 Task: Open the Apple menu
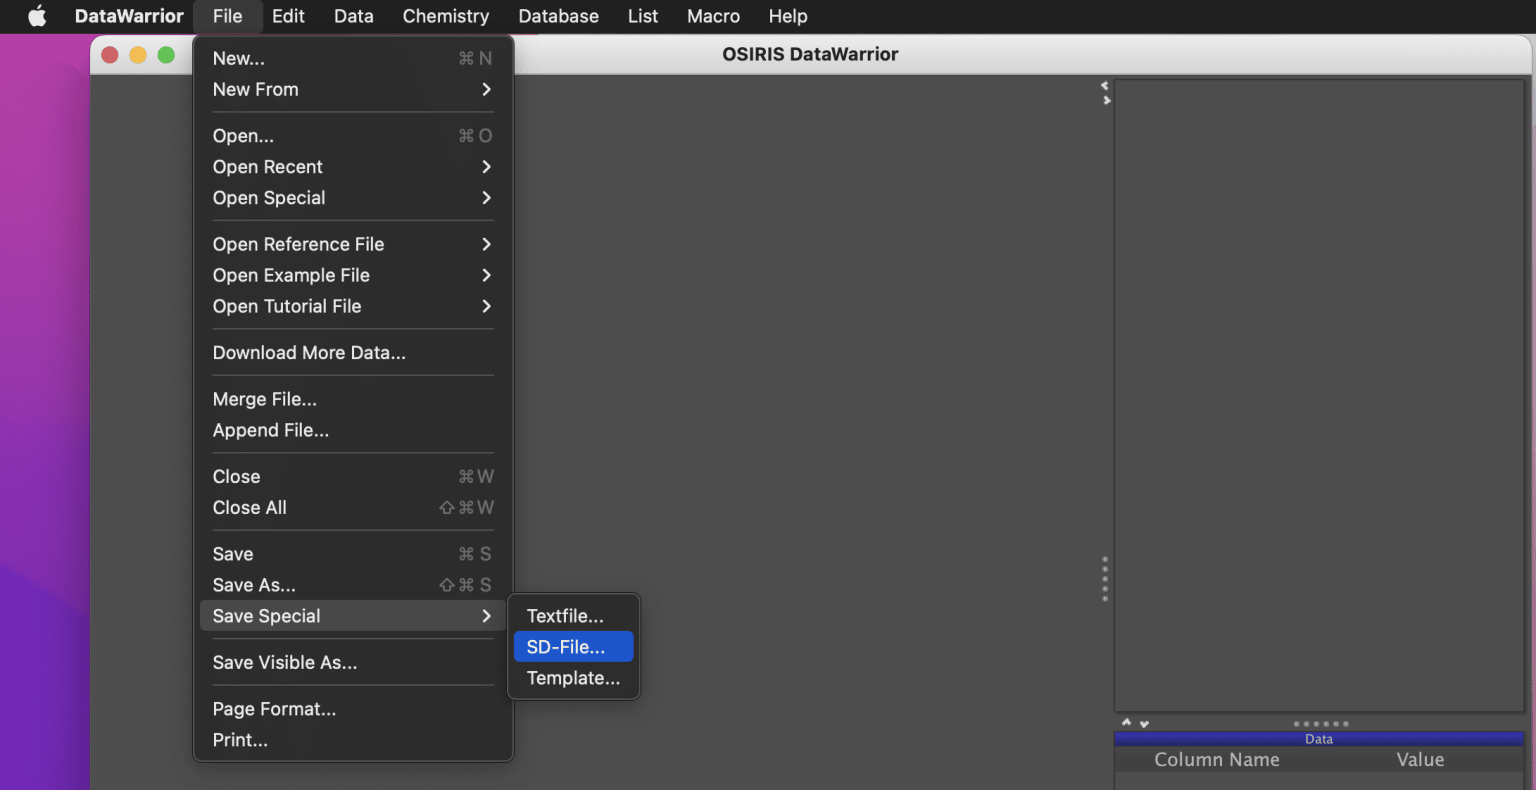[x=36, y=16]
